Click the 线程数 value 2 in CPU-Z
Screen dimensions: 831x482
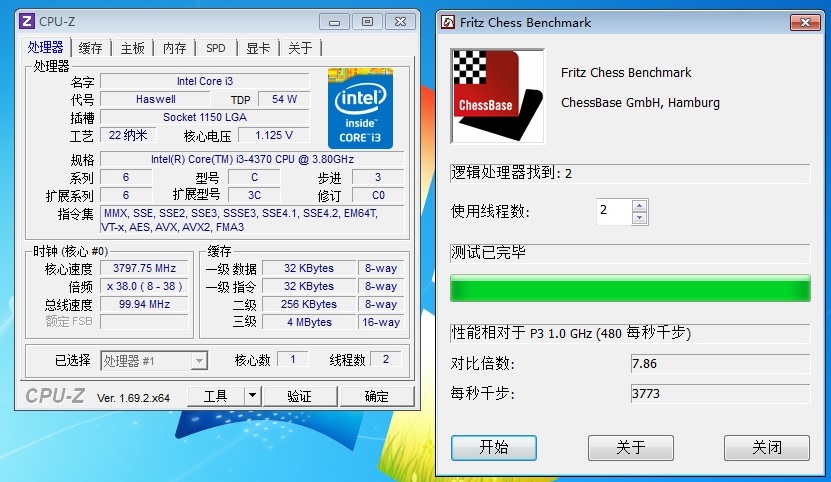point(386,360)
